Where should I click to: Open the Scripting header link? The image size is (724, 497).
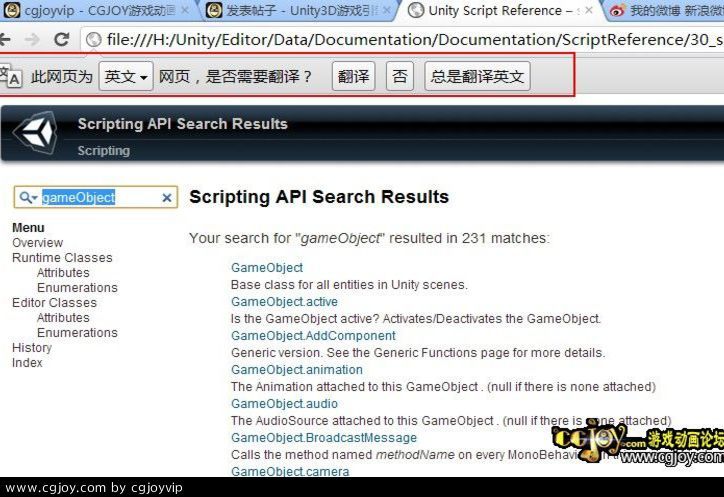[103, 151]
